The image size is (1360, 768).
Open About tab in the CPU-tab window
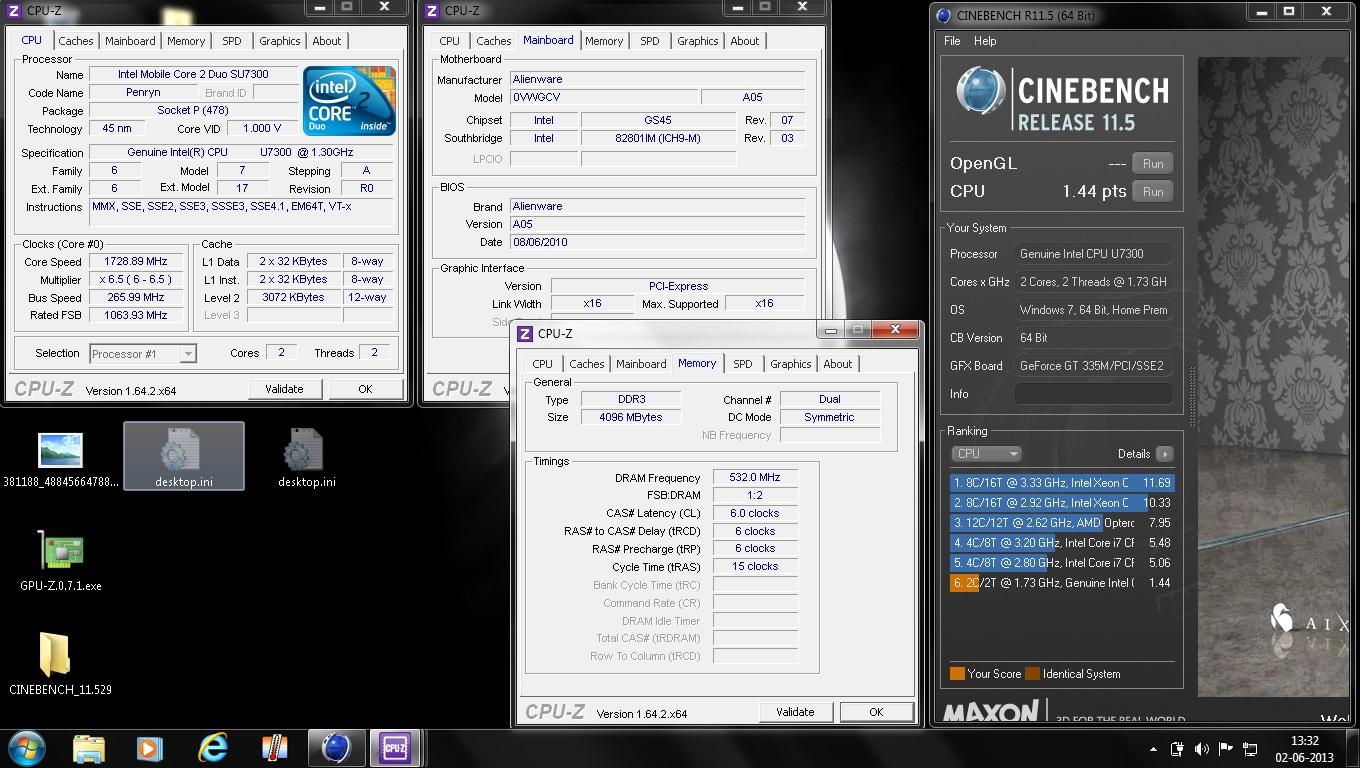click(327, 41)
